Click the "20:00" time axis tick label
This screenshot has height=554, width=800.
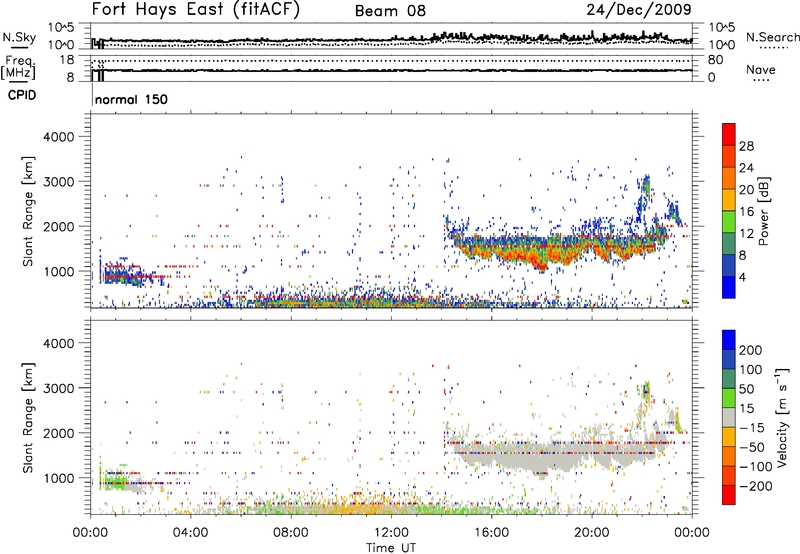[591, 533]
